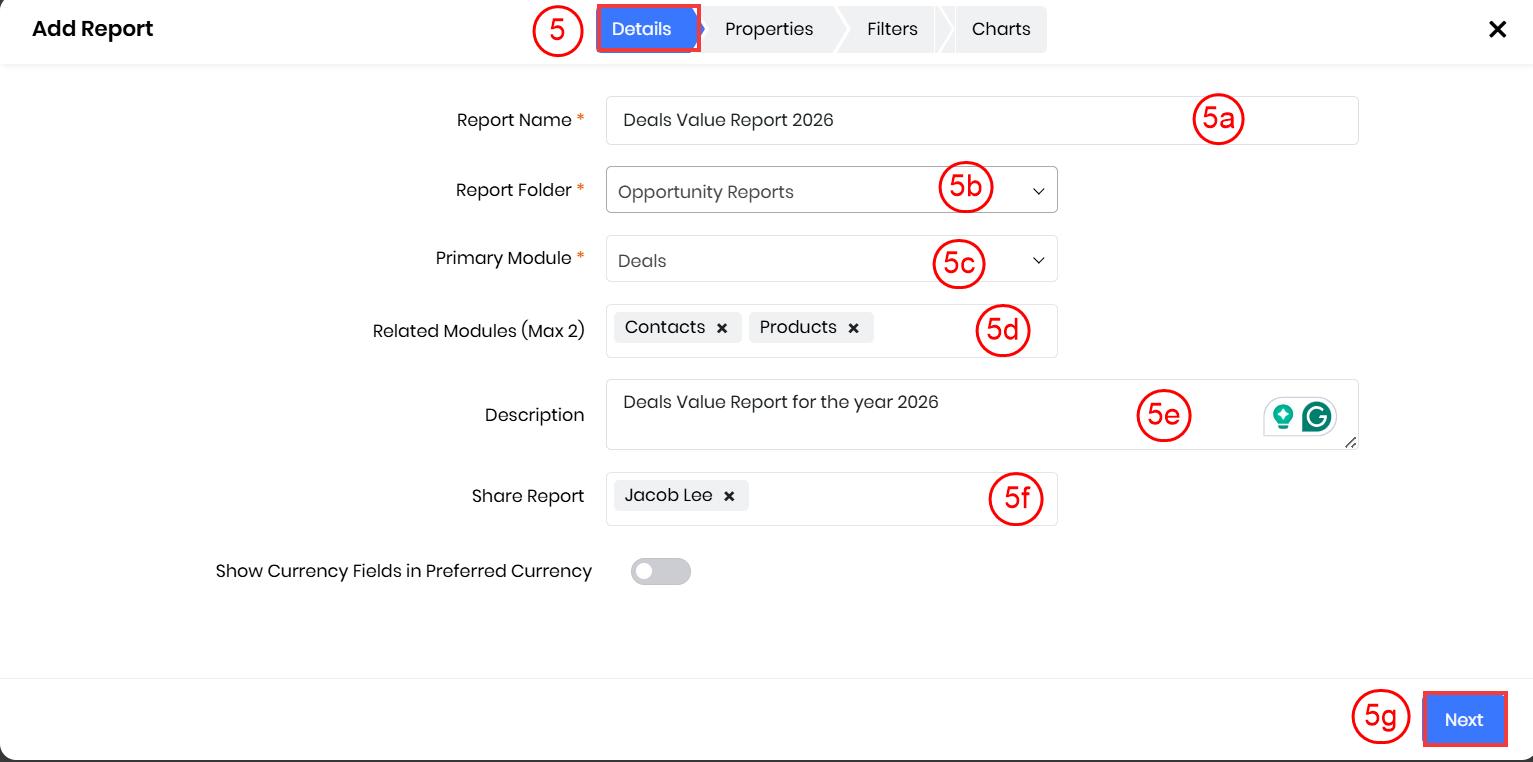Remove the Products tag from Related Modules
The height and width of the screenshot is (762, 1533).
click(x=853, y=328)
